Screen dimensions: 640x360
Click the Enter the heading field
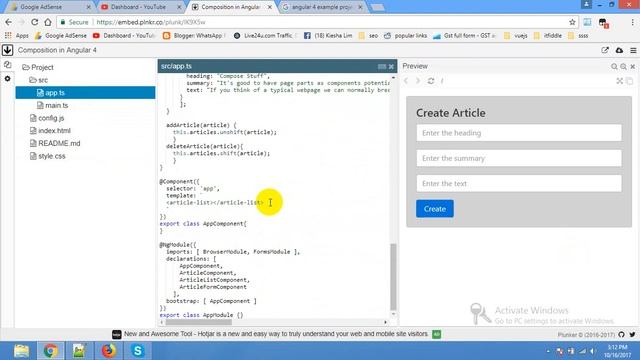click(519, 133)
